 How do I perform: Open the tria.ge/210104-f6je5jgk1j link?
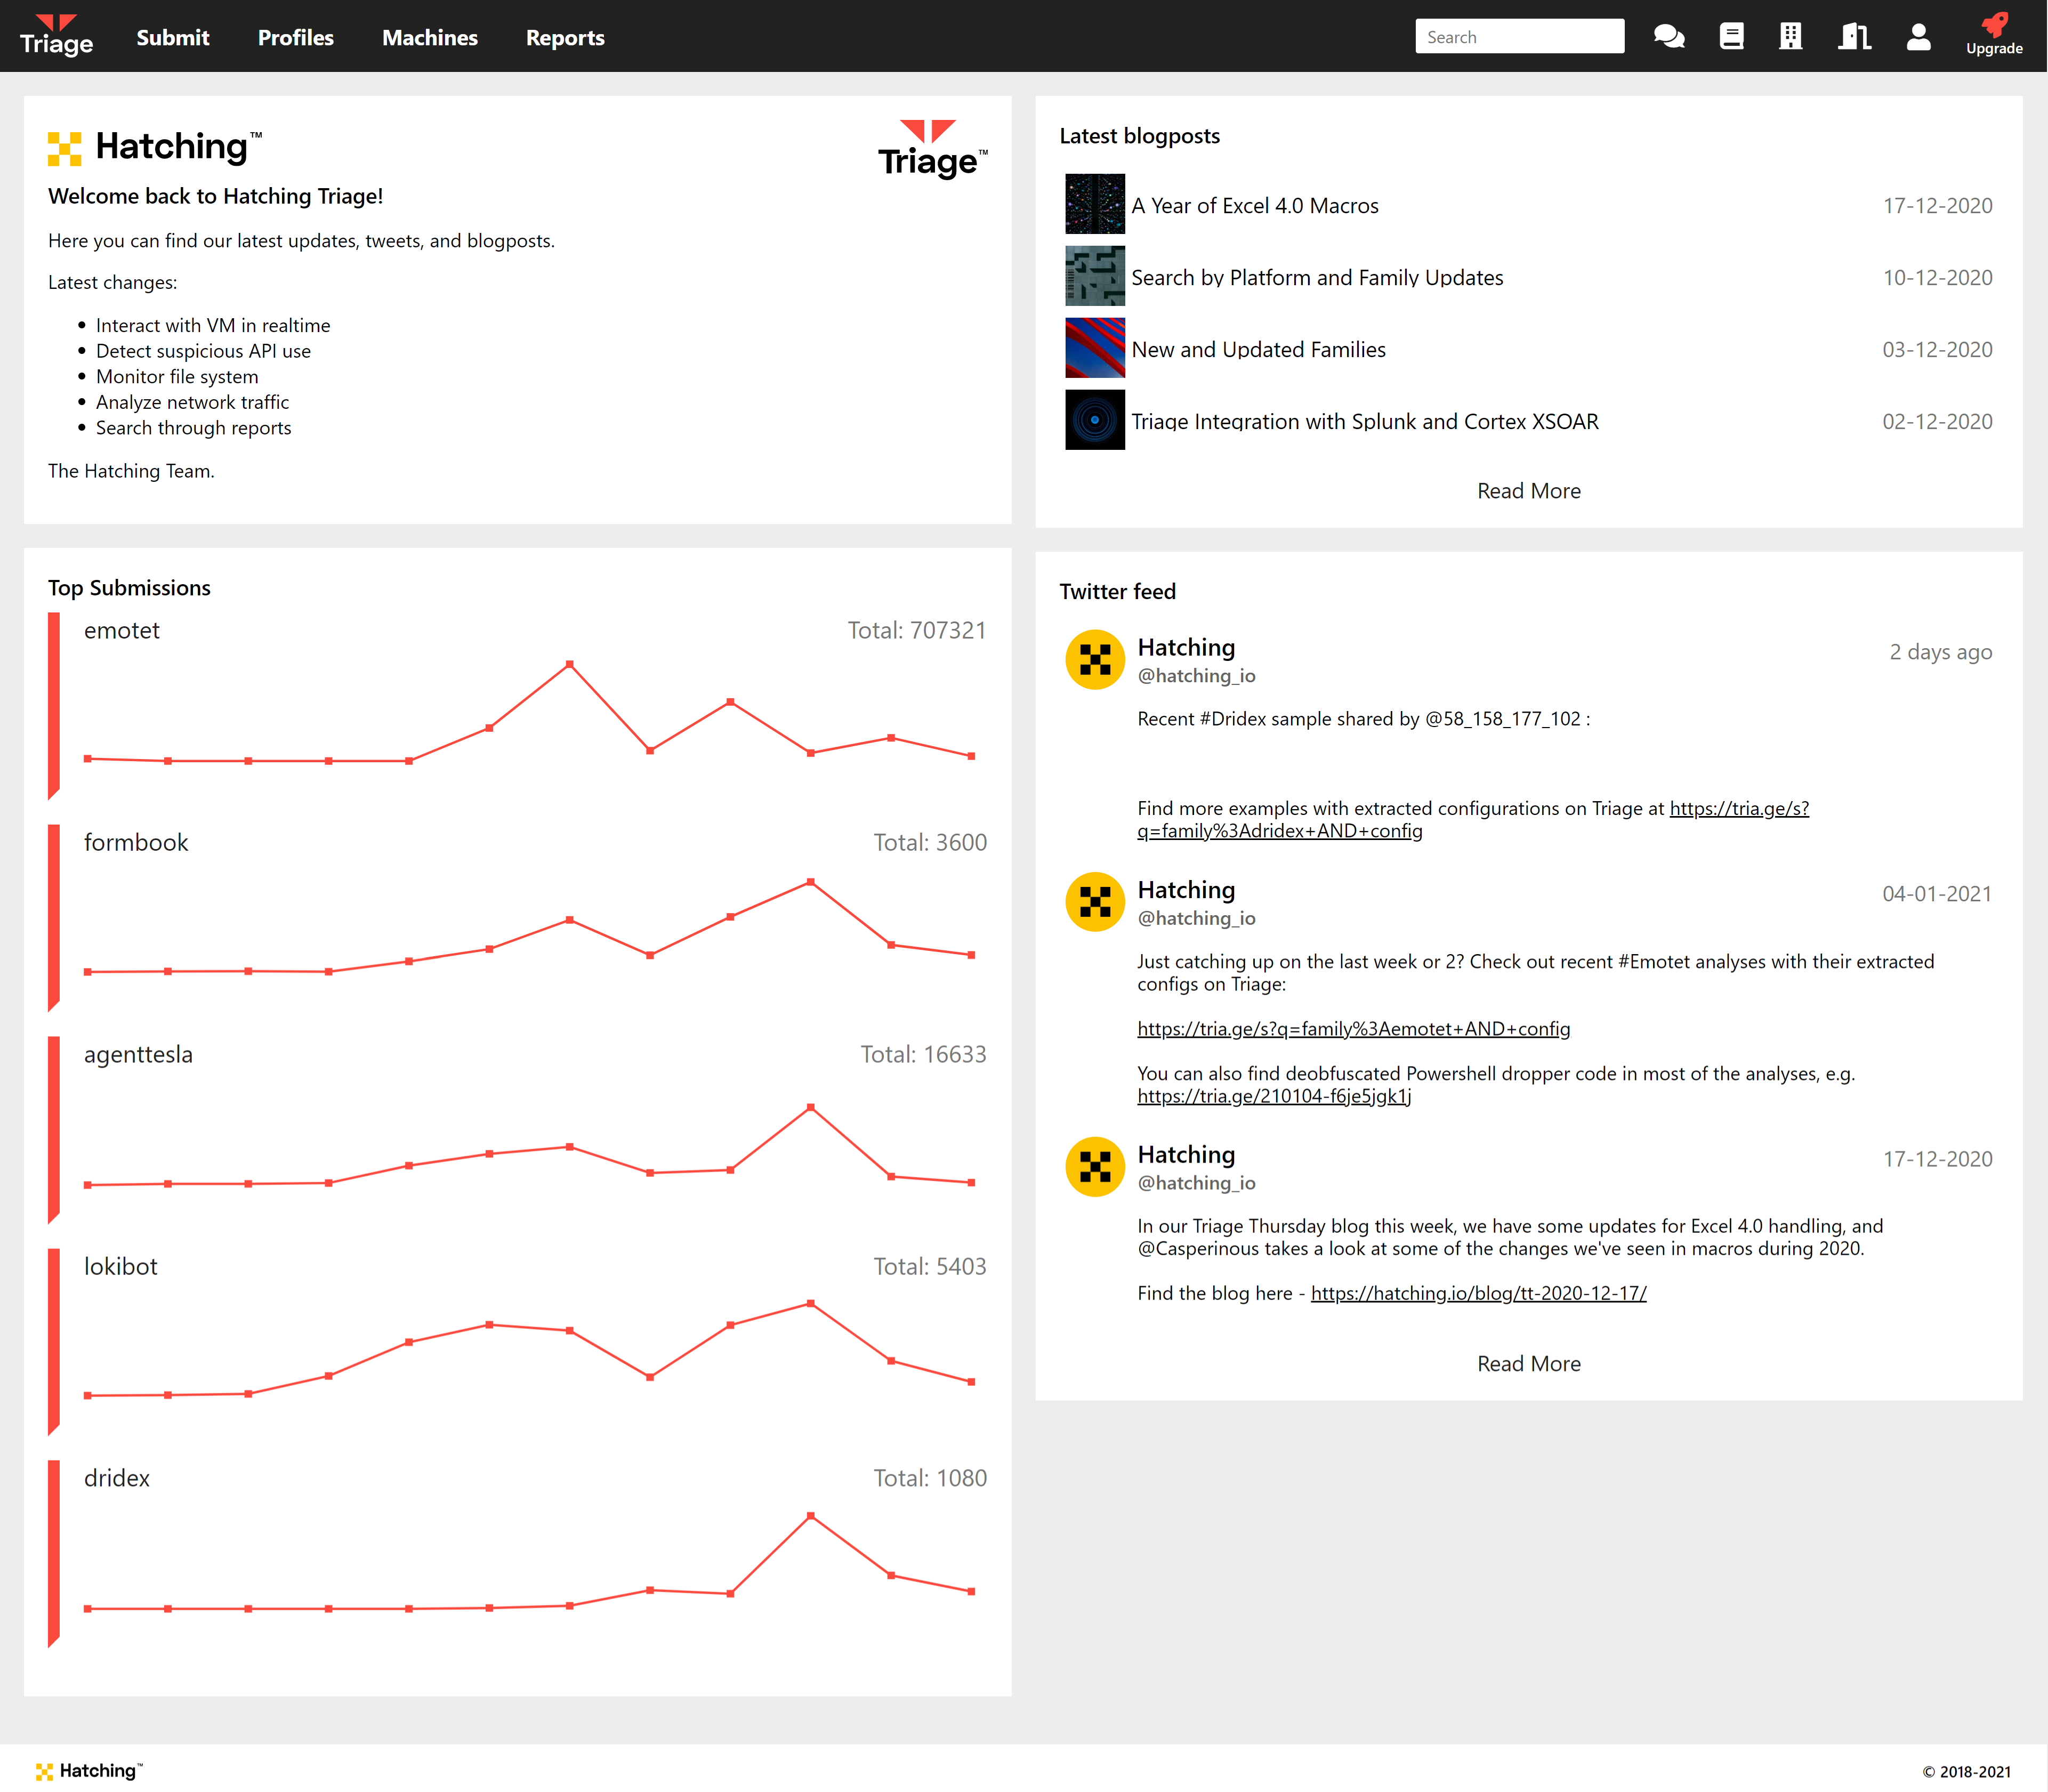pos(1274,1097)
